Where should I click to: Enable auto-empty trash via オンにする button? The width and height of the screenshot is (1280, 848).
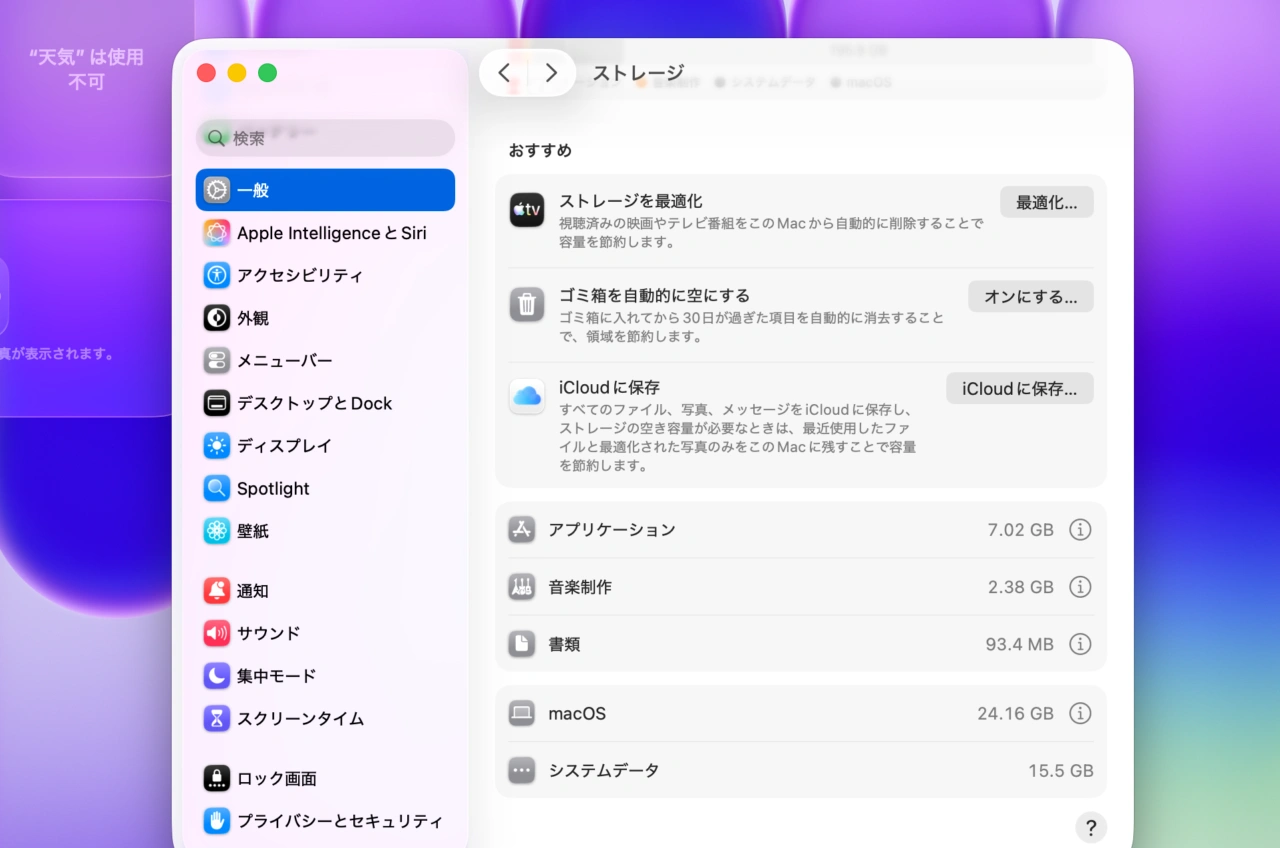(x=1030, y=296)
